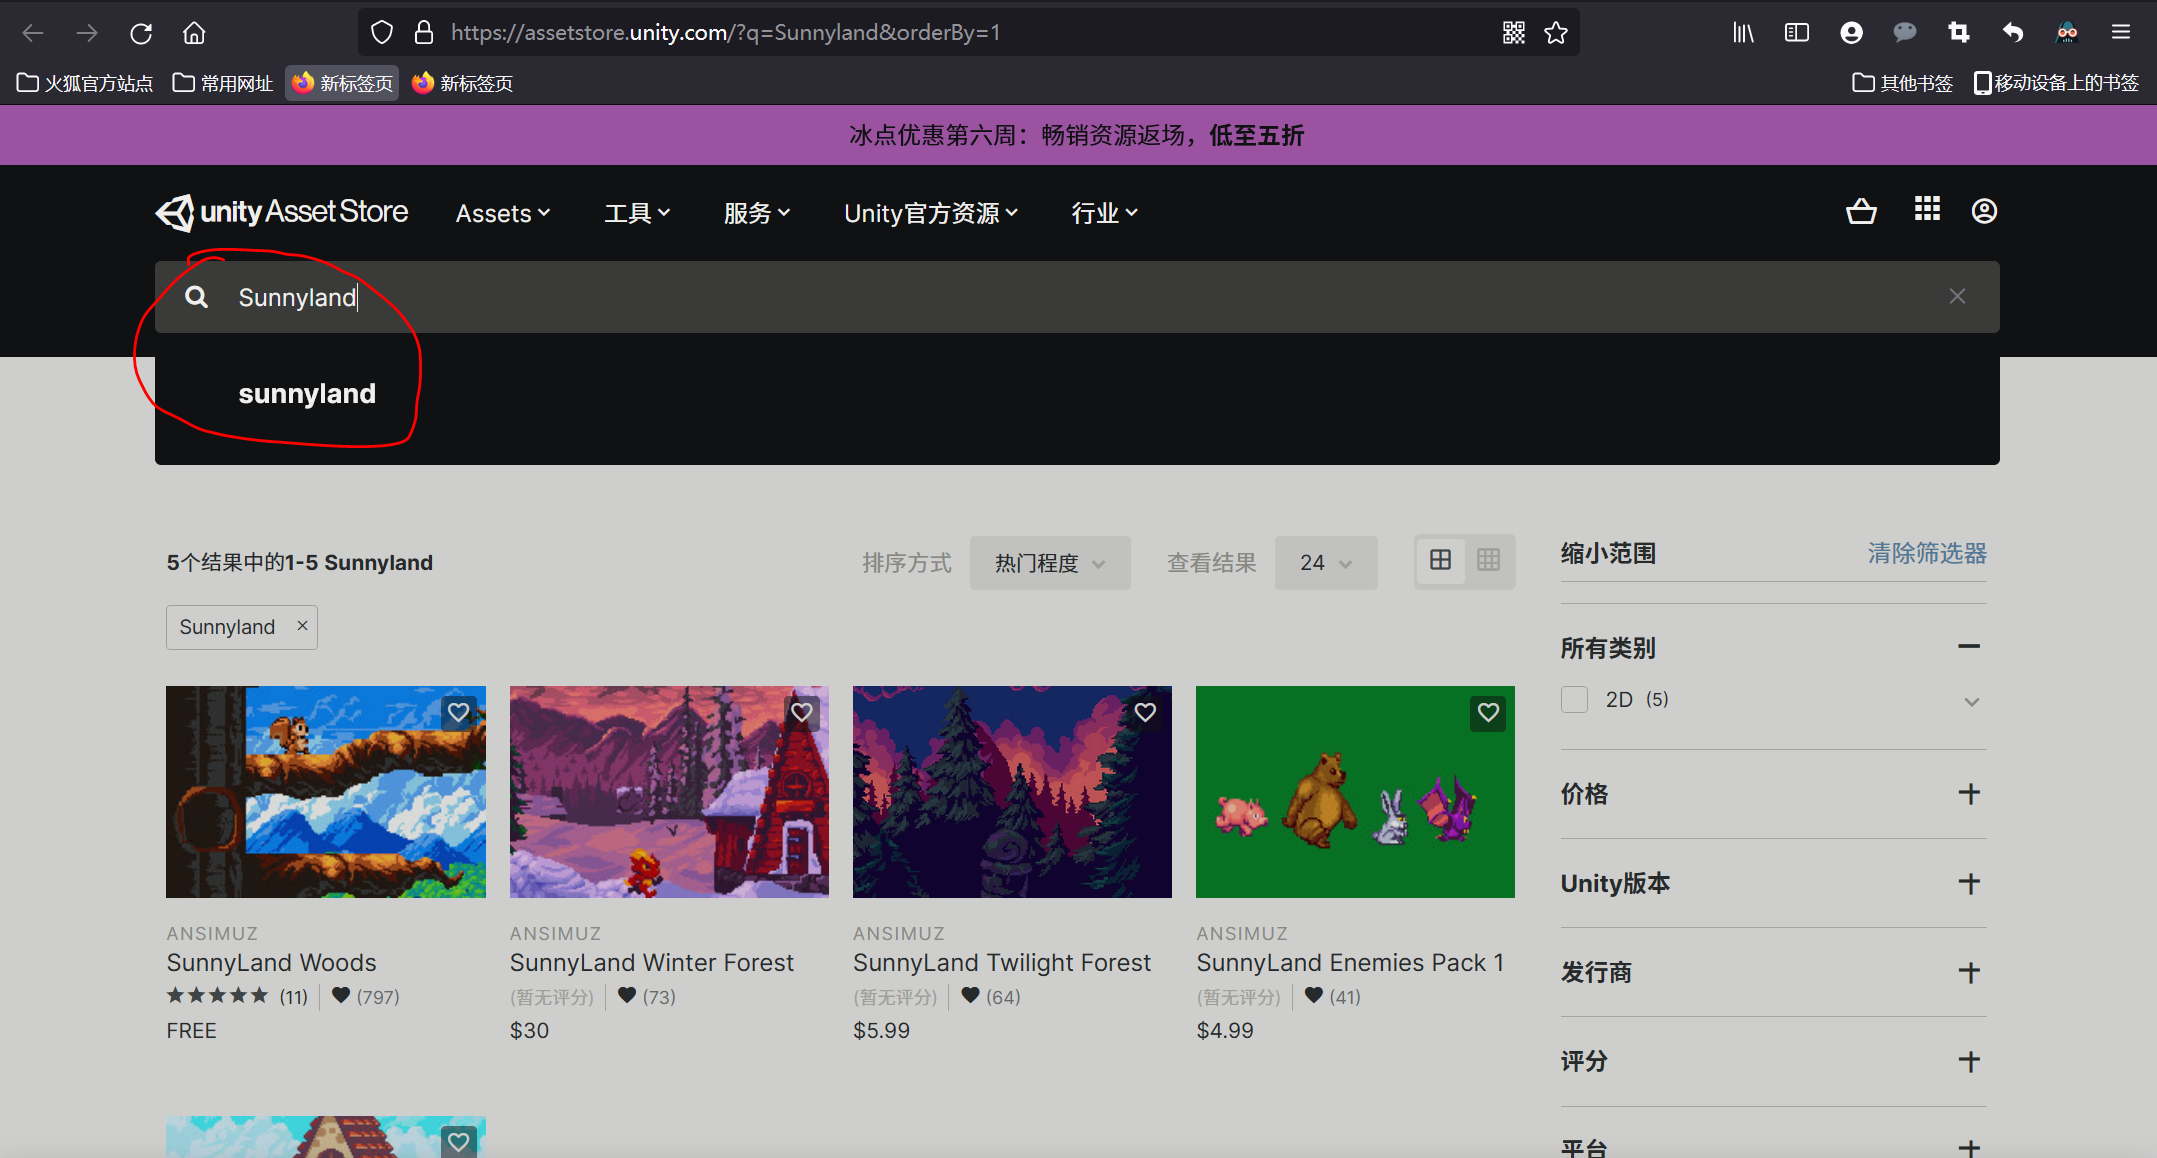Enable the 2D category checkbox
This screenshot has height=1158, width=2157.
click(1574, 699)
